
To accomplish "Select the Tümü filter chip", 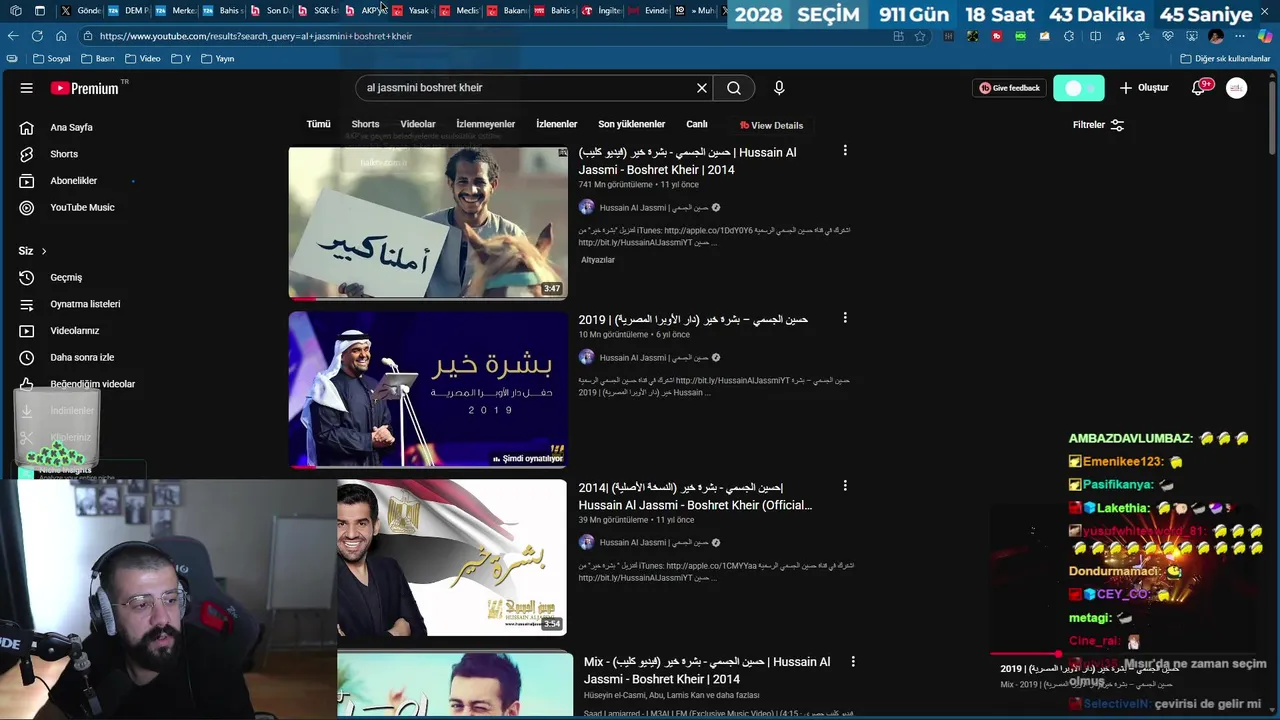I will (x=318, y=124).
